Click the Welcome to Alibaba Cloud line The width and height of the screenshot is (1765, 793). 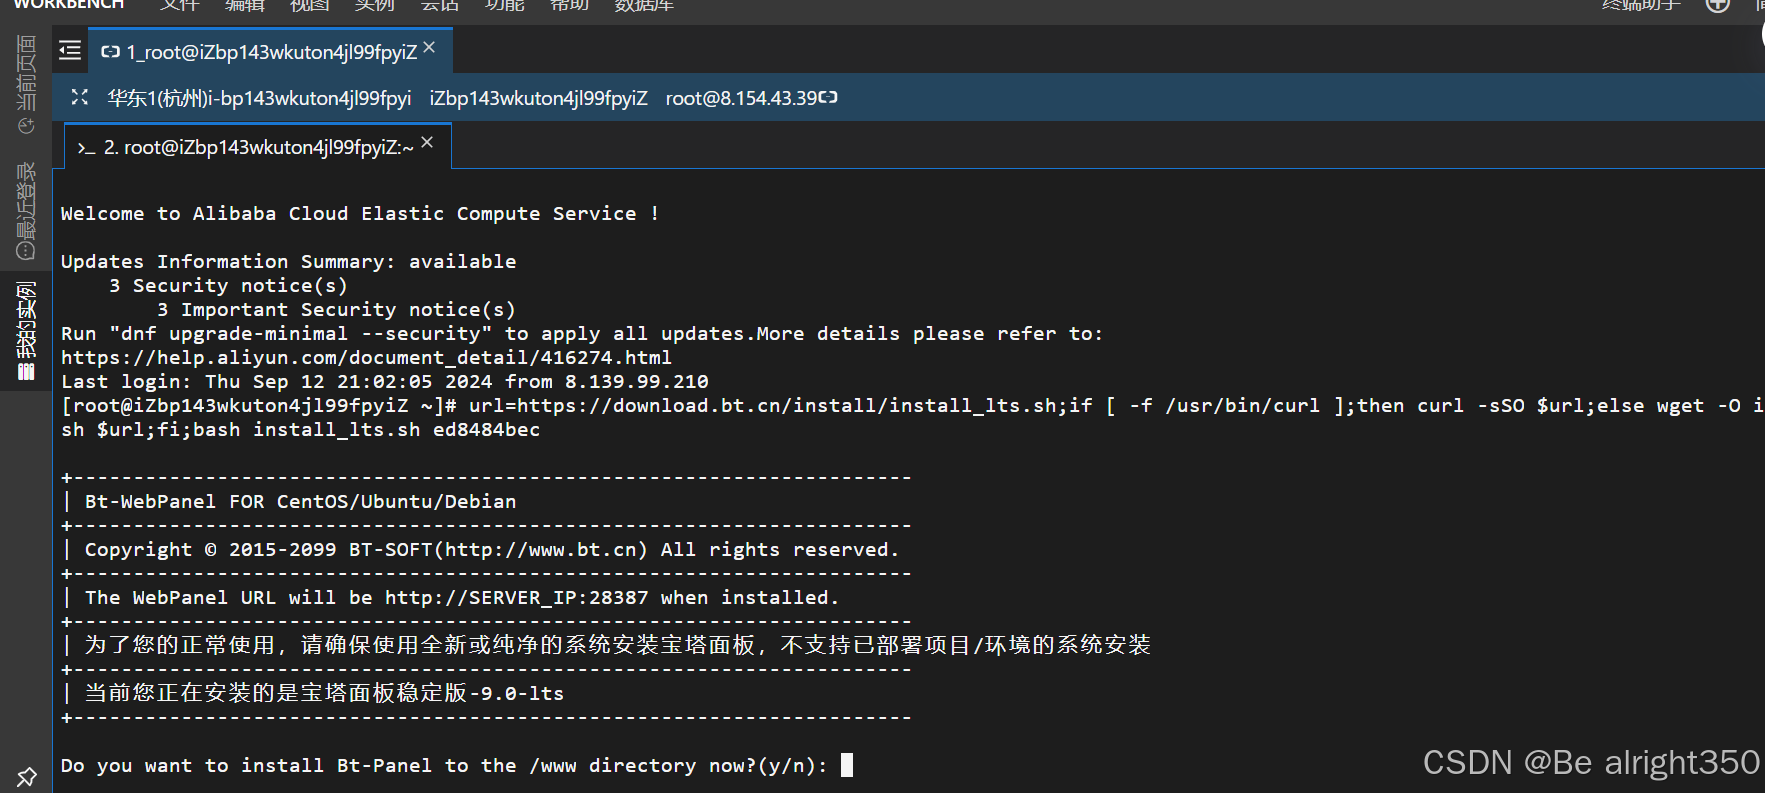tap(360, 213)
